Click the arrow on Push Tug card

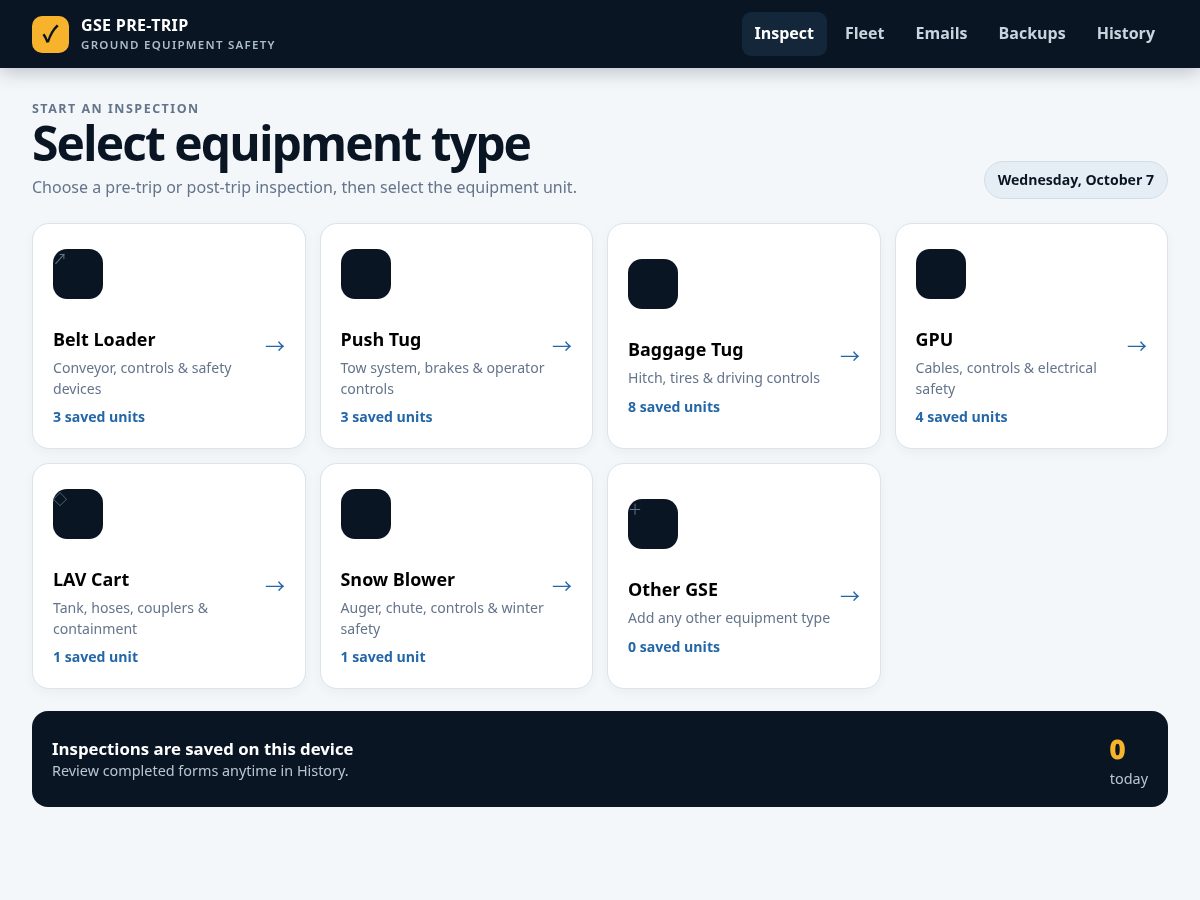coord(562,346)
